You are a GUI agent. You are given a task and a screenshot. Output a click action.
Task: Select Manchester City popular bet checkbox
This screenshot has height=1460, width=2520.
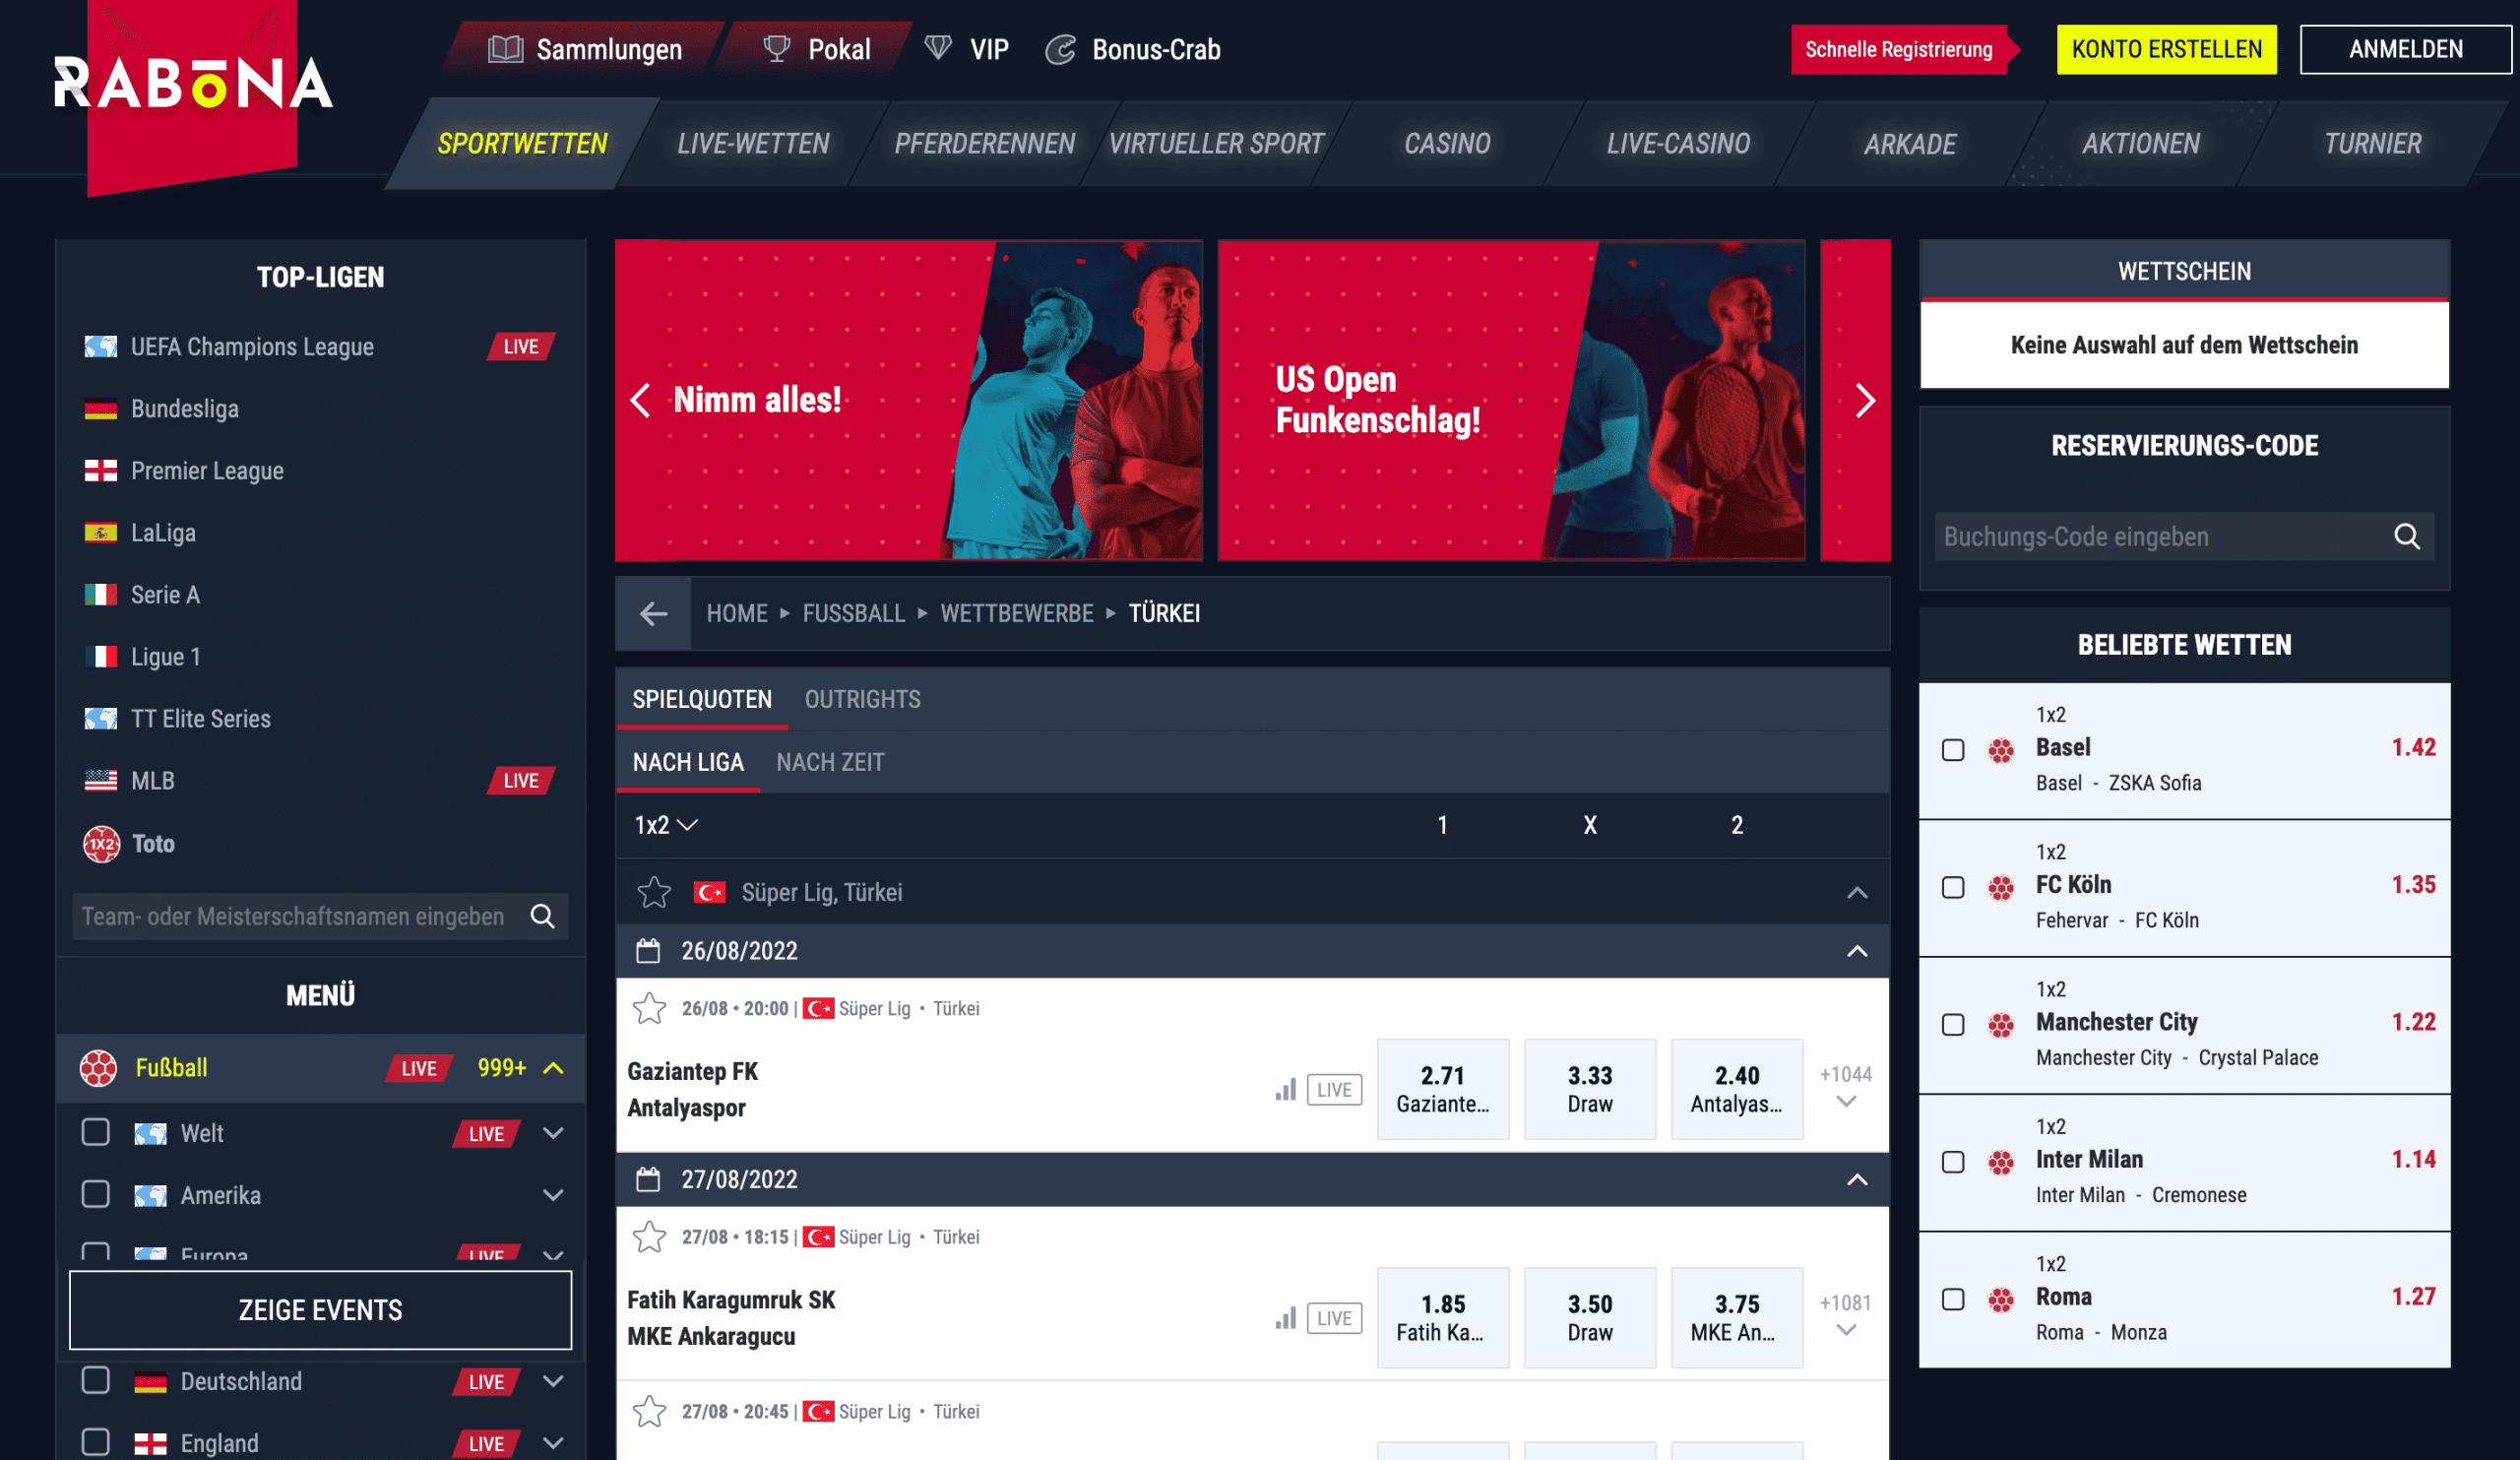click(1952, 1024)
